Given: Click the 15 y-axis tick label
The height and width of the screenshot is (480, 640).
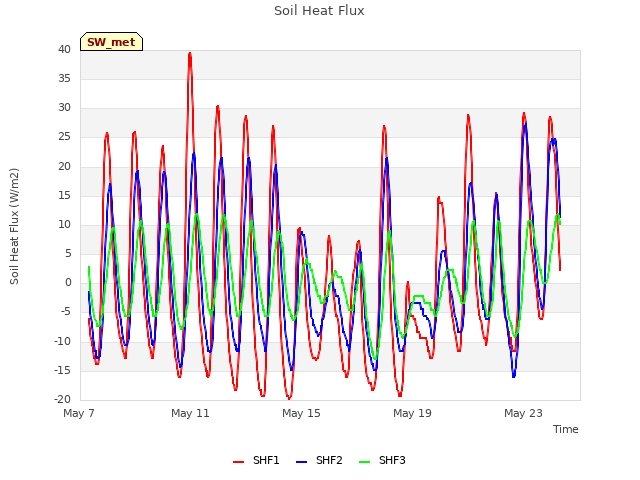Looking at the screenshot, I should pyautogui.click(x=64, y=196).
